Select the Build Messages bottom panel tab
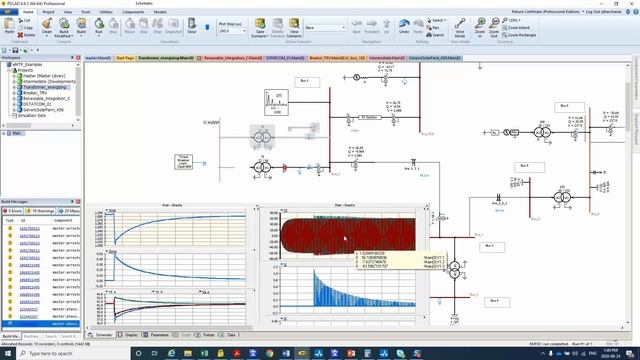The width and height of the screenshot is (640, 360). click(x=10, y=336)
